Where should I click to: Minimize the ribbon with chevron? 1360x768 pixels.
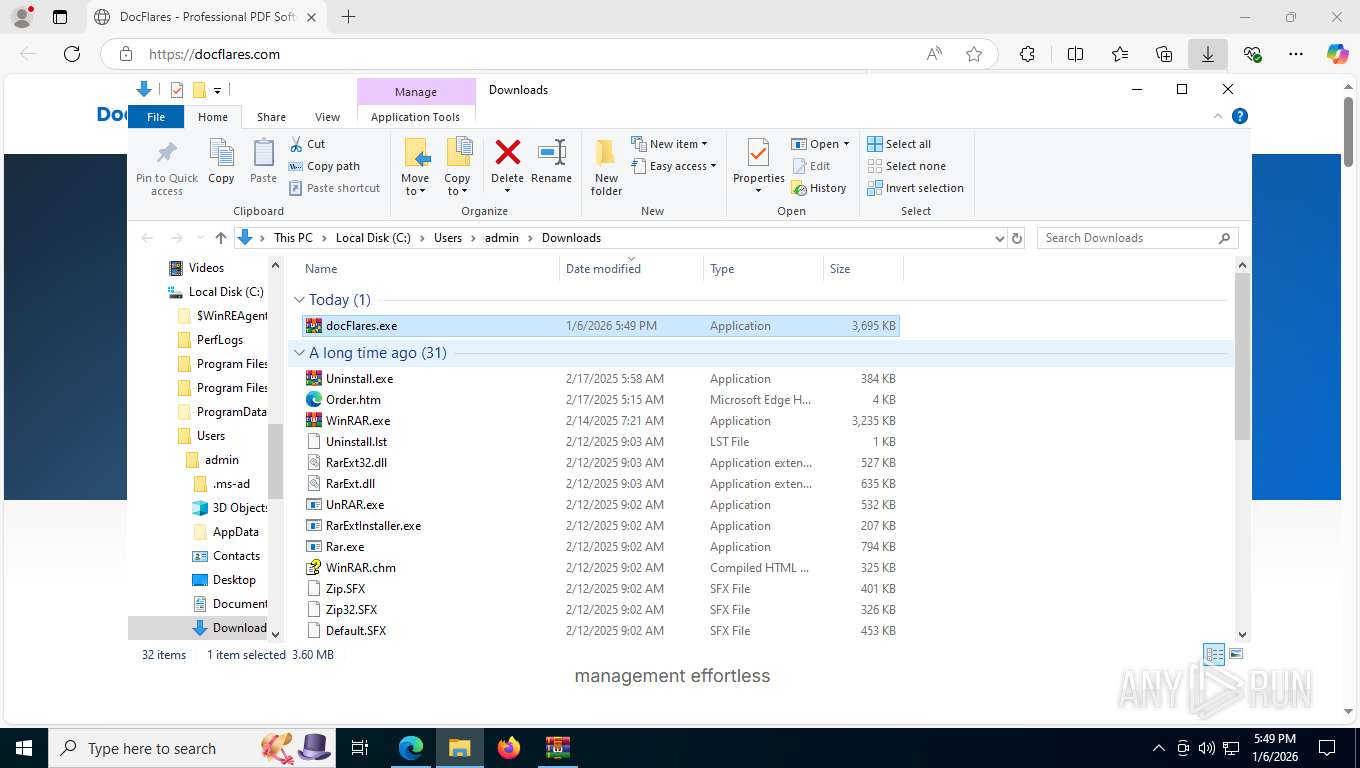(x=1218, y=116)
